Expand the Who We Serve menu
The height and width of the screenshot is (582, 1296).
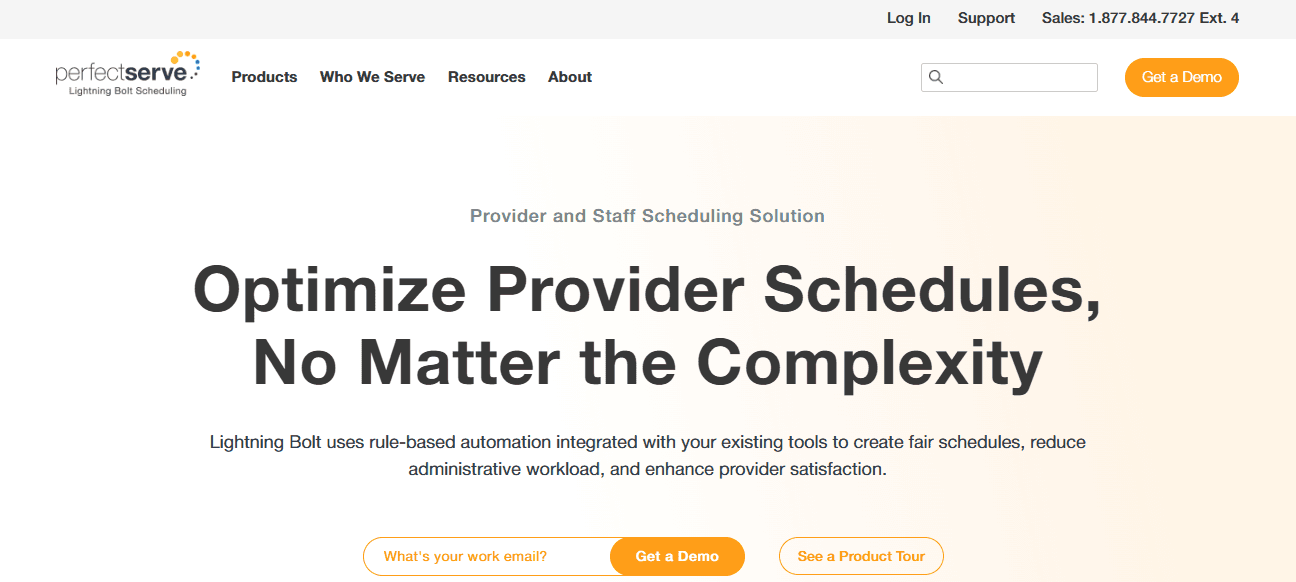click(372, 77)
